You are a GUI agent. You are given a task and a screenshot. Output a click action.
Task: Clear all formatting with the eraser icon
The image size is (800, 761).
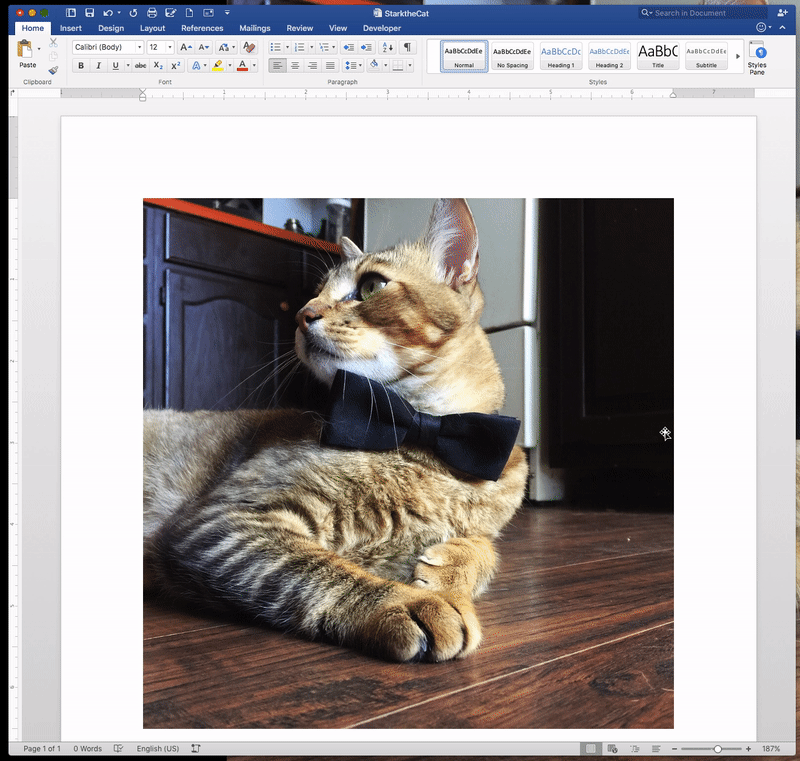coord(247,48)
